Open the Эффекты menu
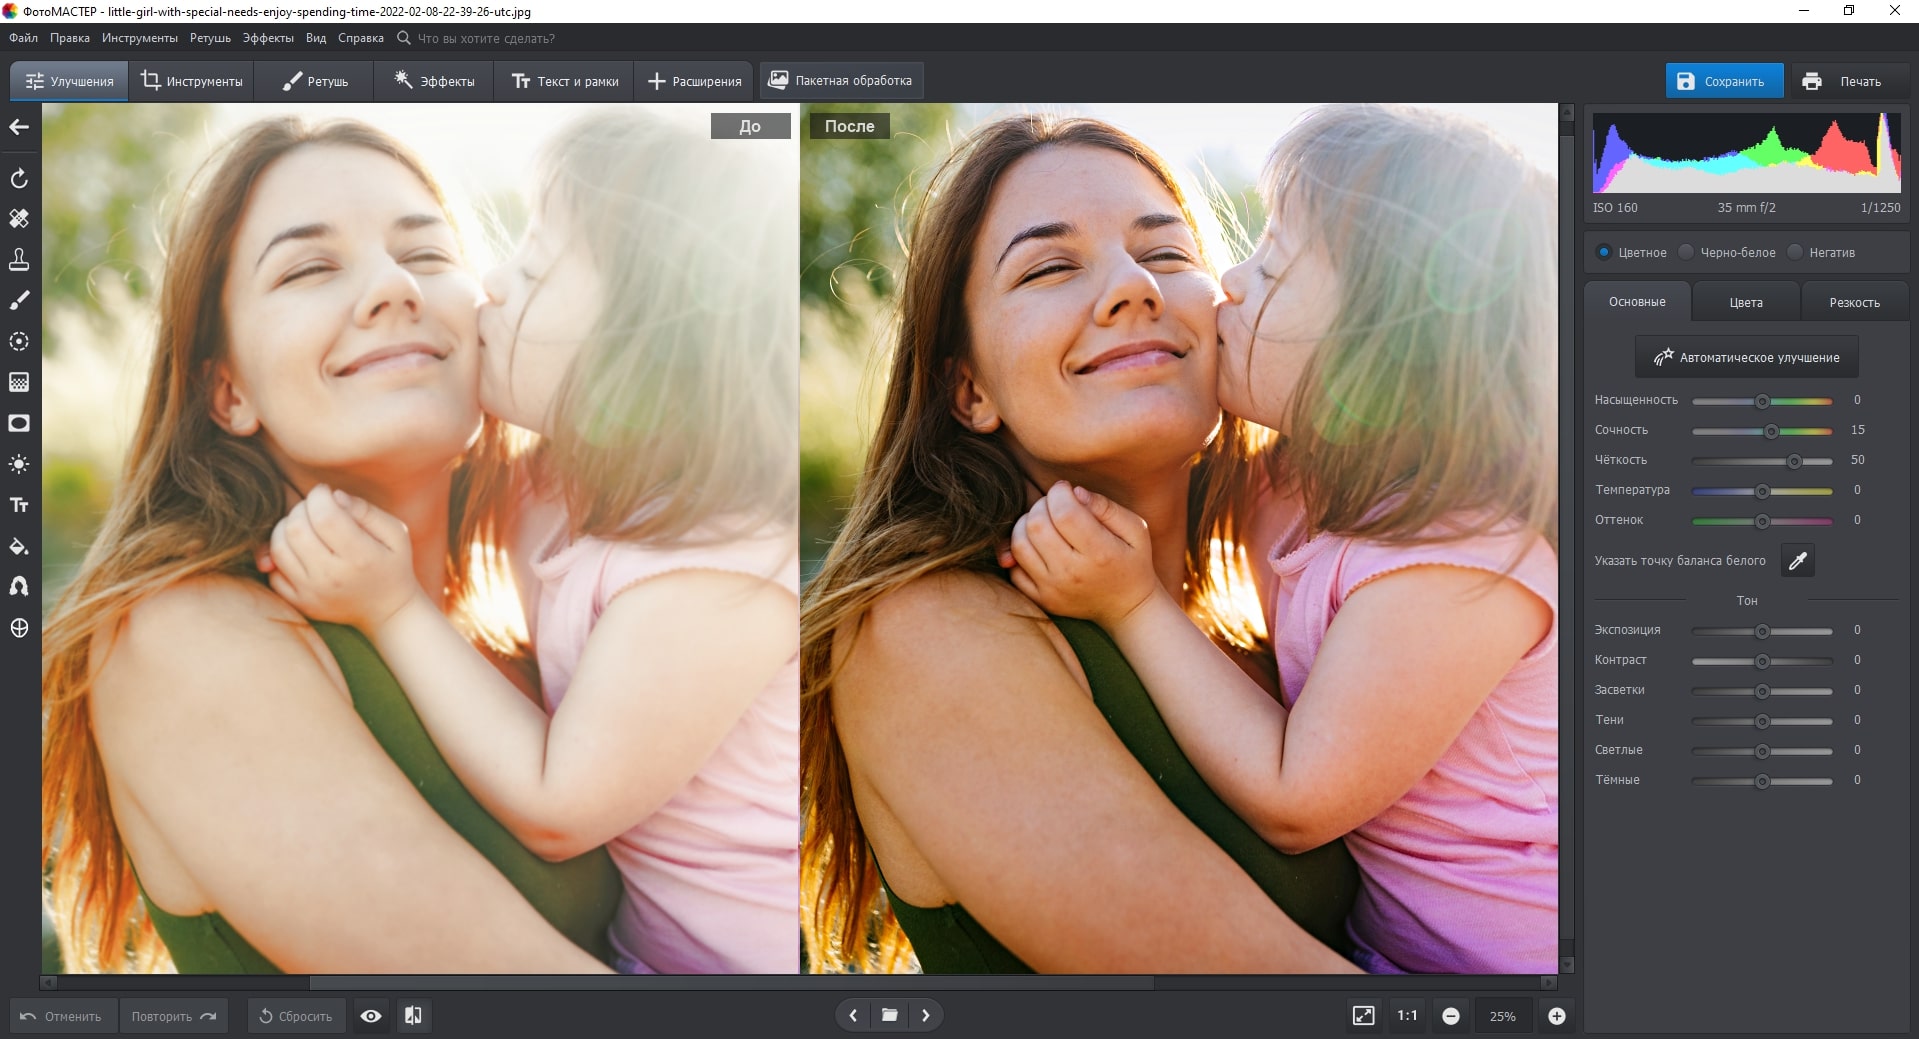Screen dimensions: 1919x1039 pyautogui.click(x=268, y=38)
